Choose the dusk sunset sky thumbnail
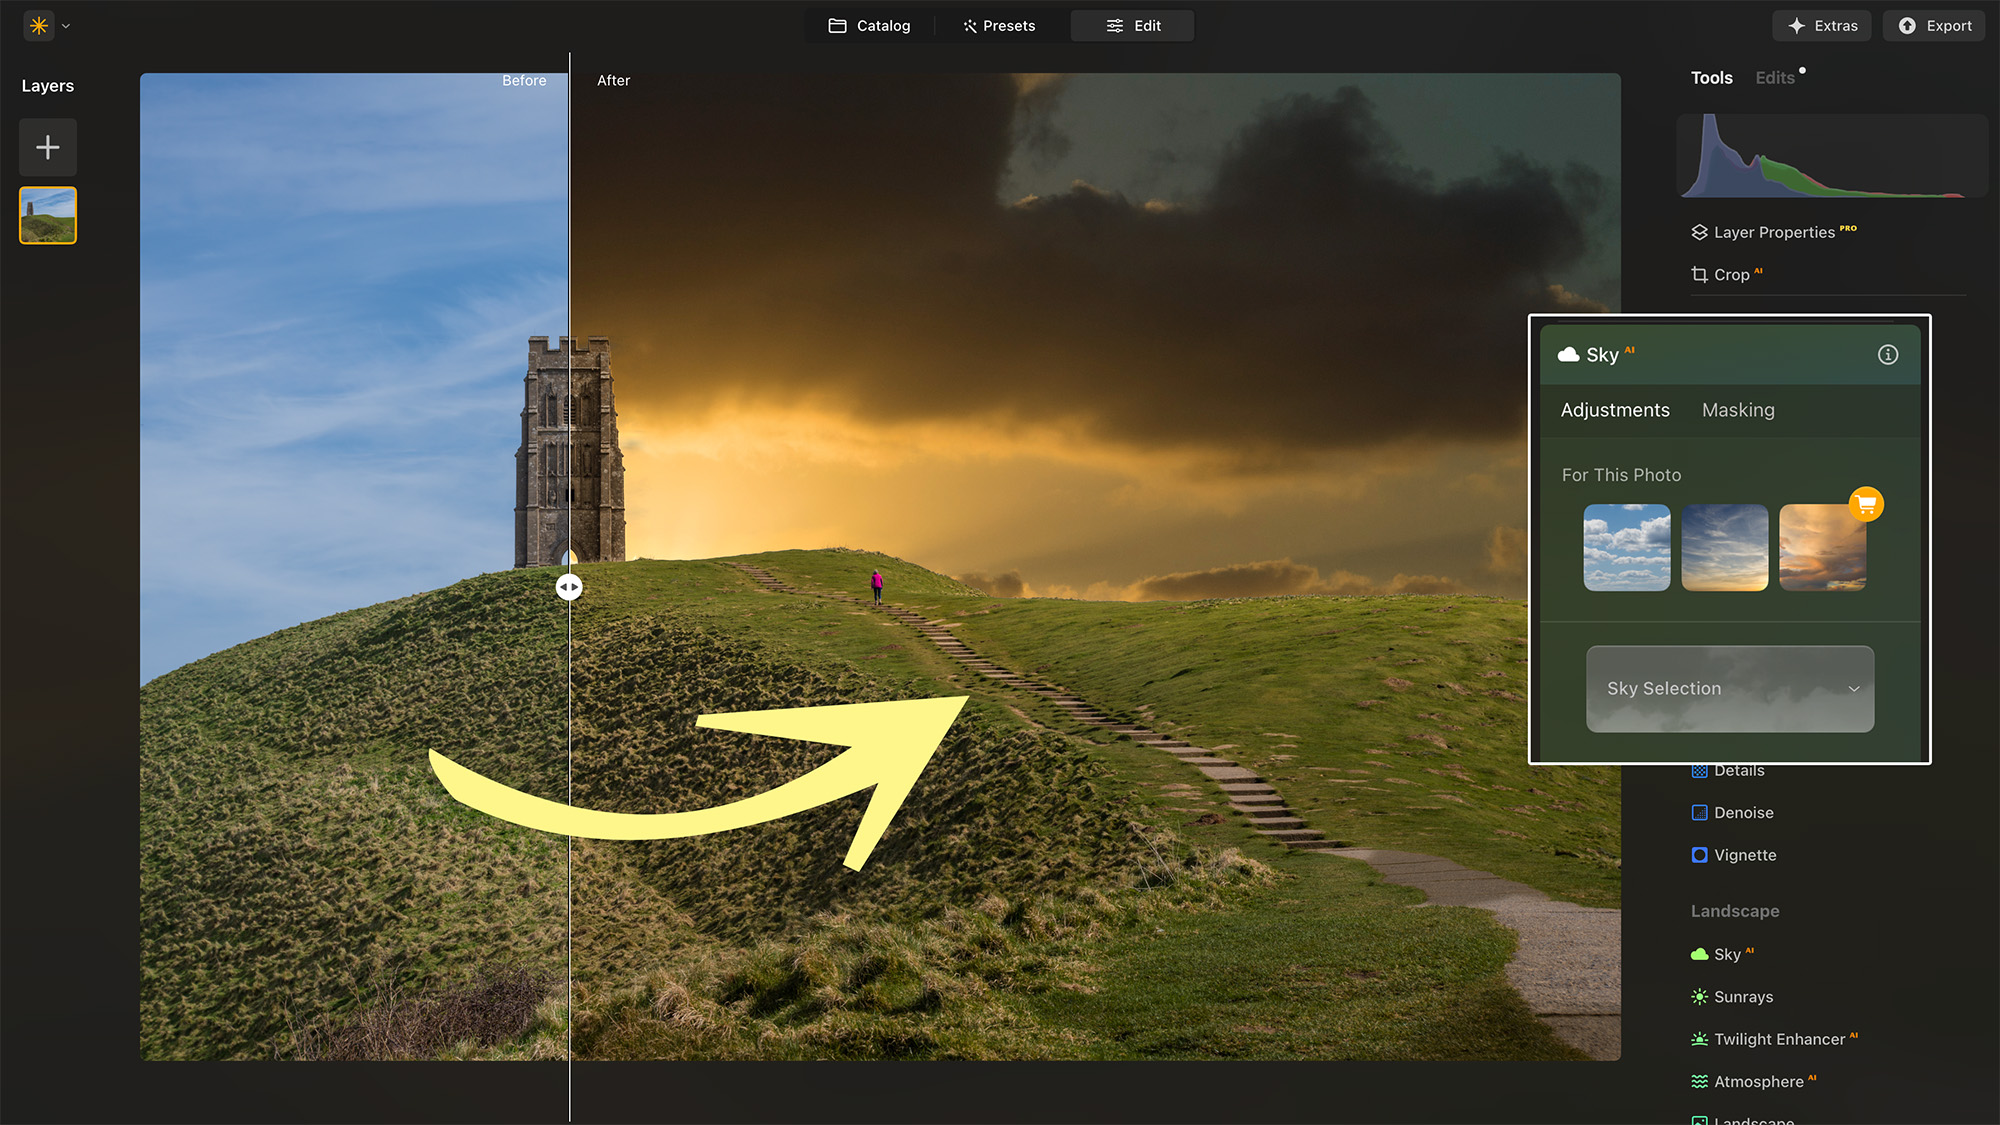2000x1125 pixels. [1725, 547]
